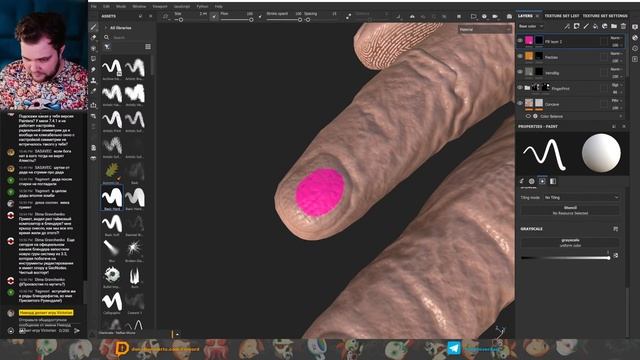Screen dimensions: 640x360
Task: Close the Properties - Paint panel
Action: [x=624, y=127]
